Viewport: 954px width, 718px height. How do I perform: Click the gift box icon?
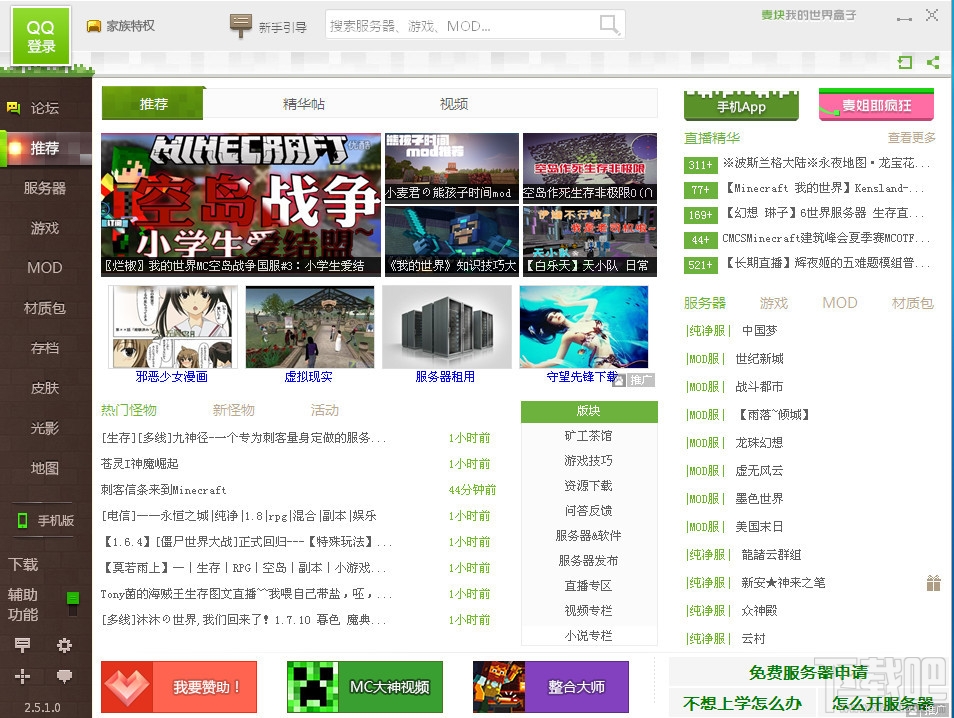934,583
